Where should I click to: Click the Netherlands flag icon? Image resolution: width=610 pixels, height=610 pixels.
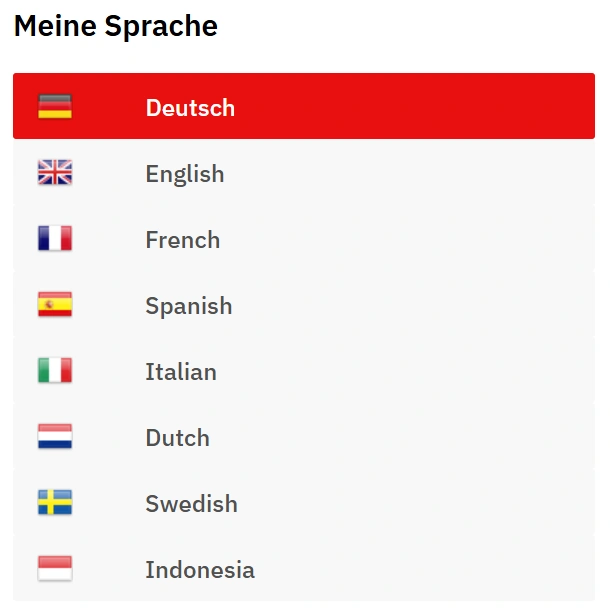(55, 437)
